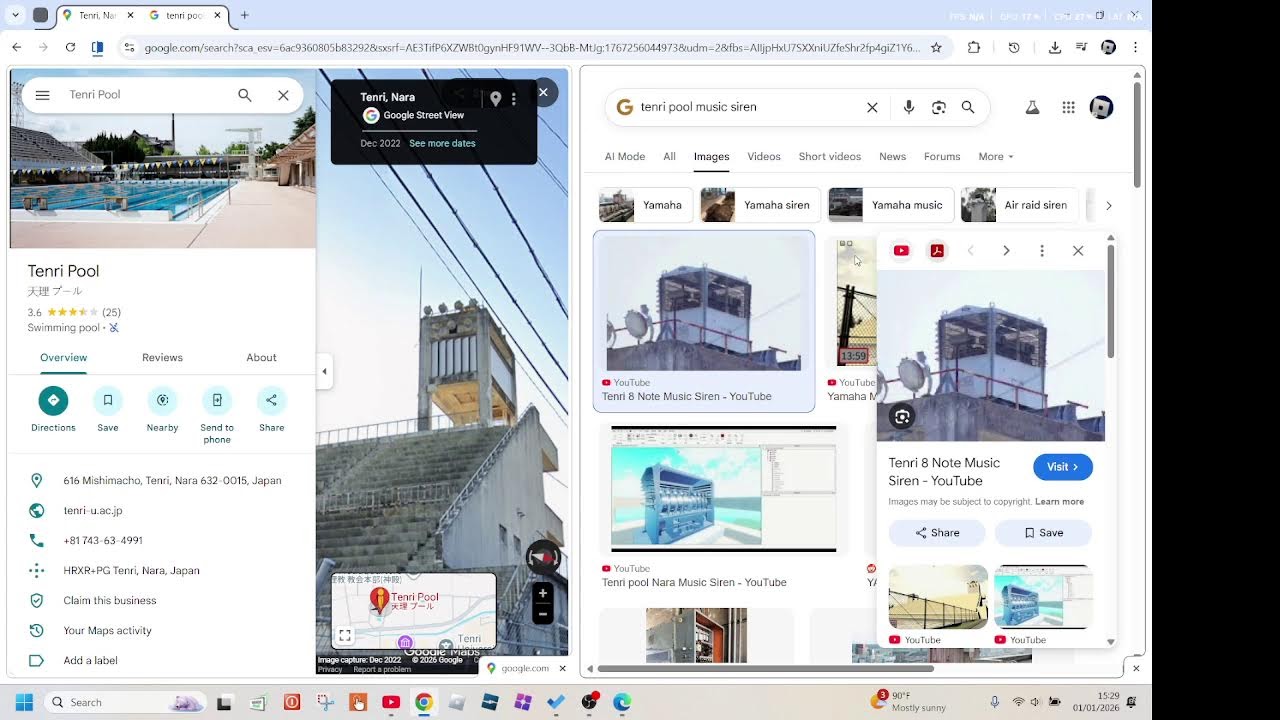Click the Visit button in preview
The height and width of the screenshot is (720, 1280).
(1062, 467)
